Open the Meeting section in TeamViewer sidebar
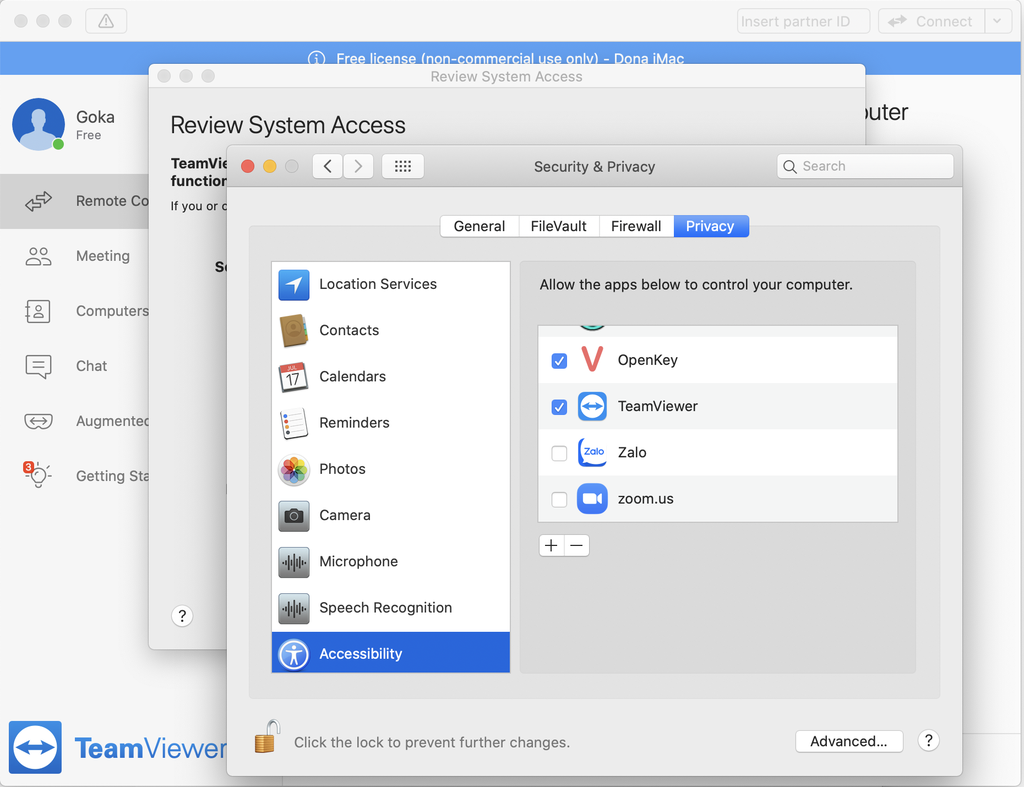This screenshot has width=1024, height=787. pyautogui.click(x=103, y=256)
